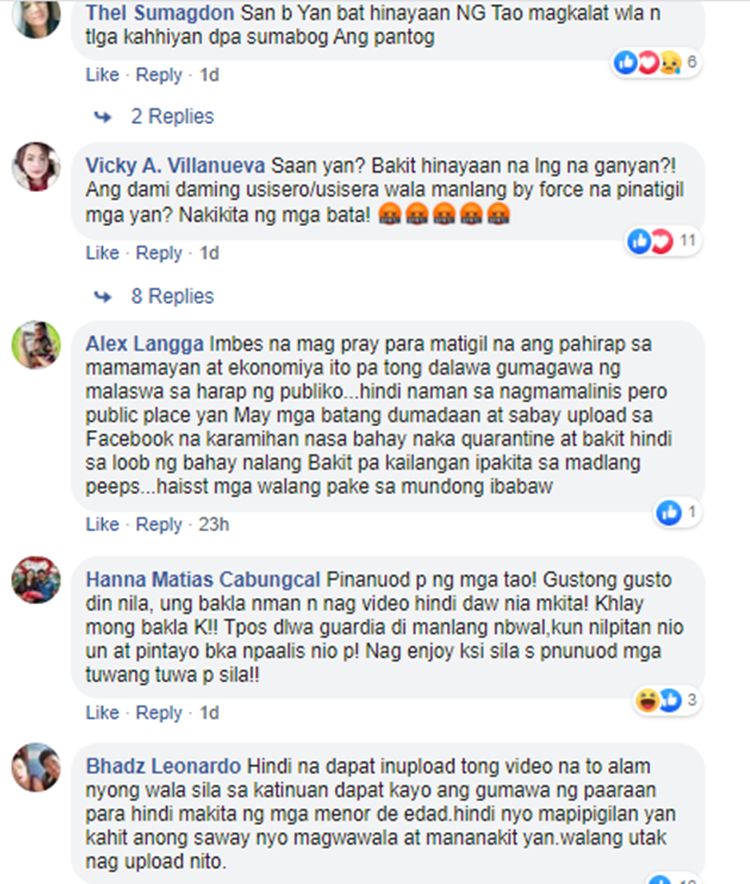
Task: Like Hanna Matias Cabungcal's comment
Action: click(x=103, y=713)
